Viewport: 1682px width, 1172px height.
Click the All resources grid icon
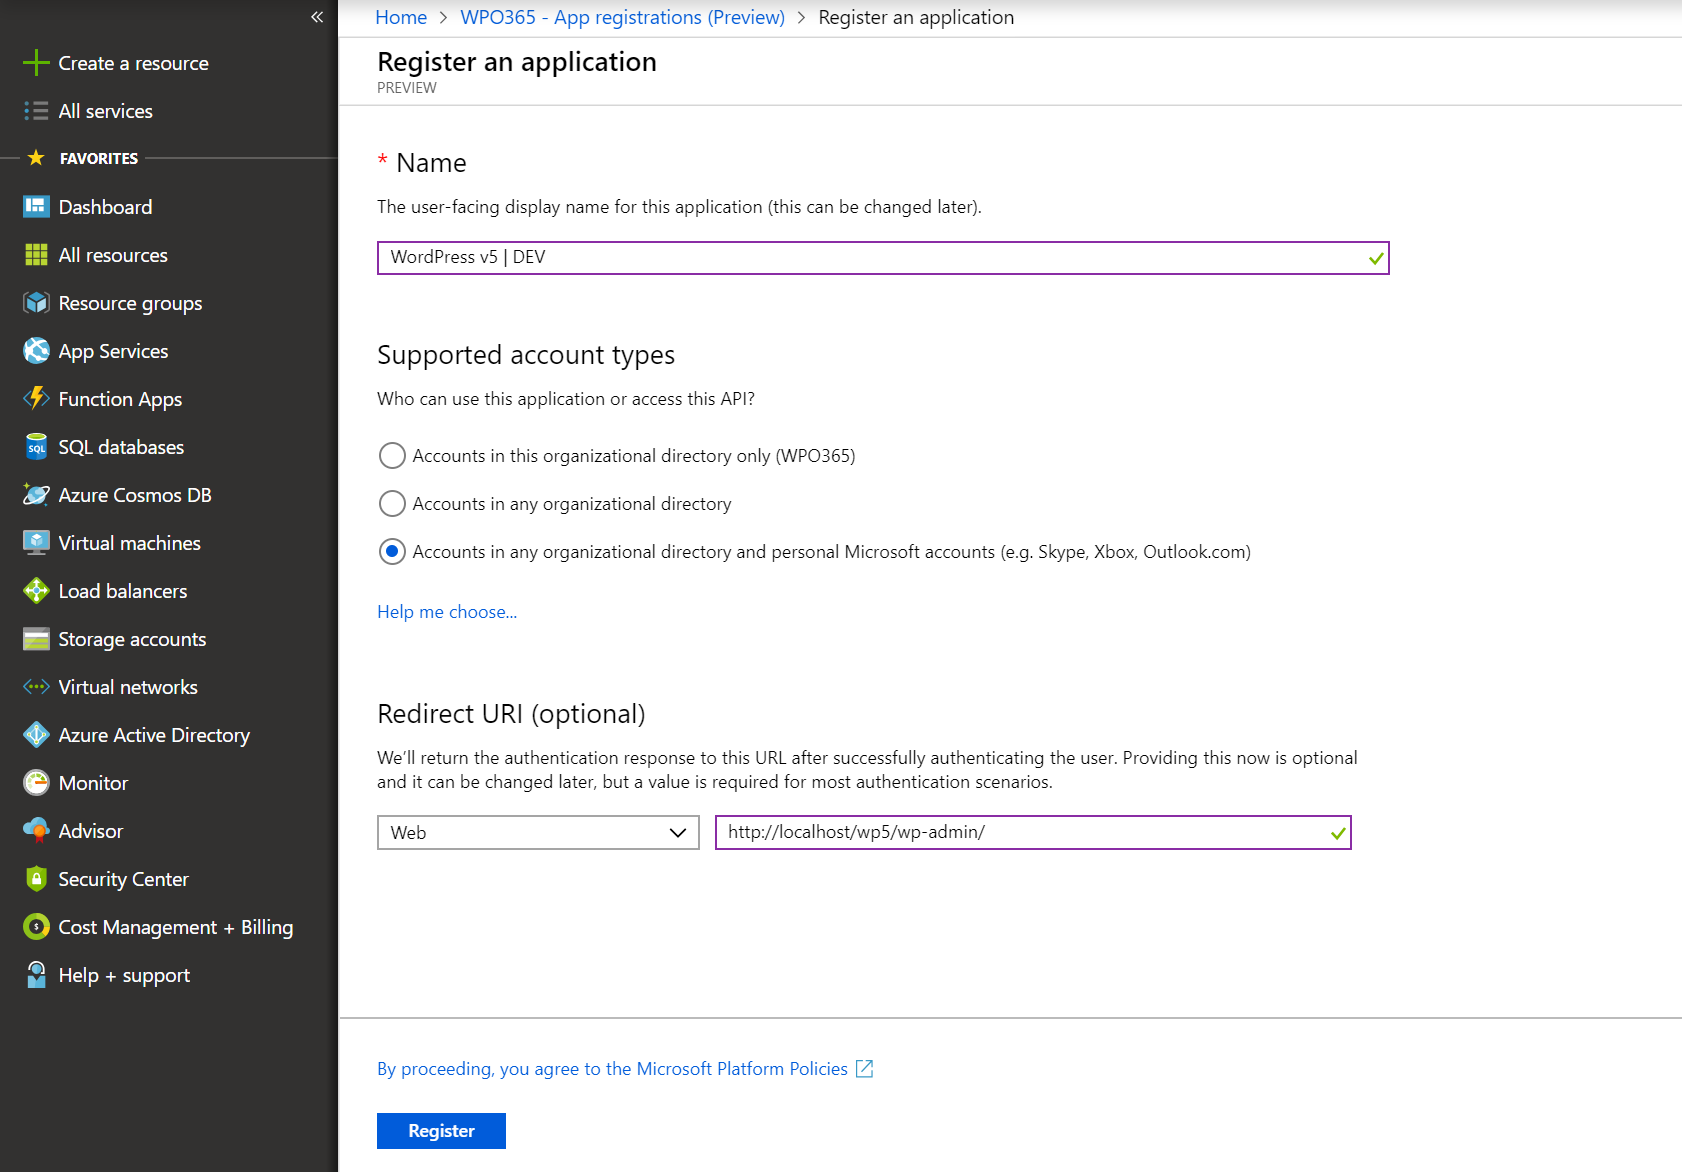point(36,255)
